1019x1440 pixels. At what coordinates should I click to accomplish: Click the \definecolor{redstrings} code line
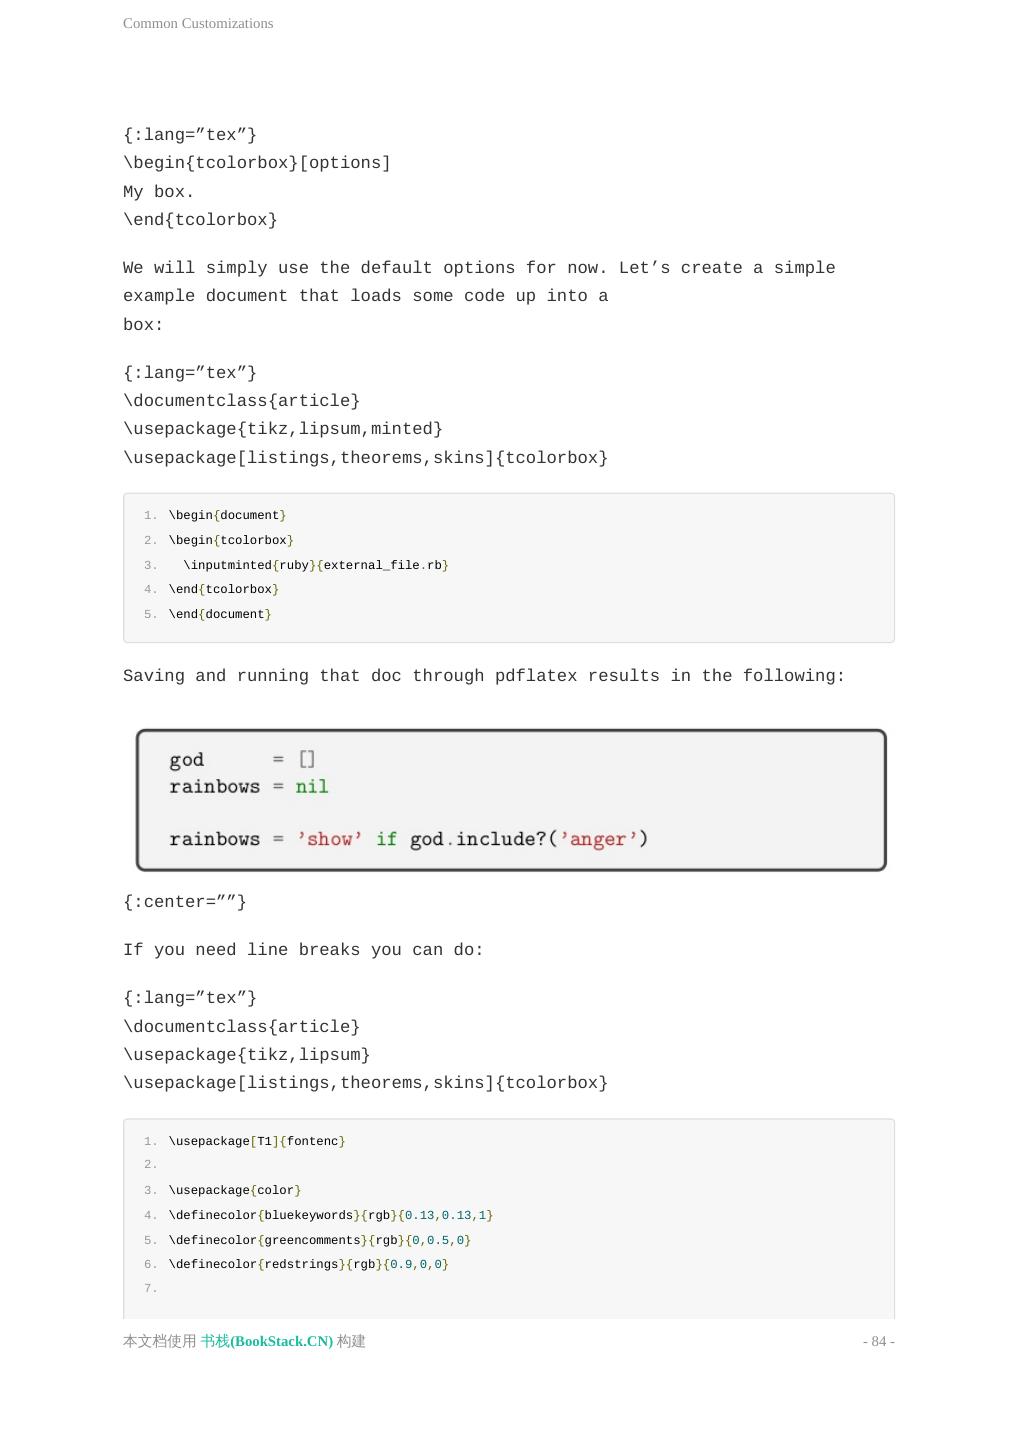[308, 1264]
